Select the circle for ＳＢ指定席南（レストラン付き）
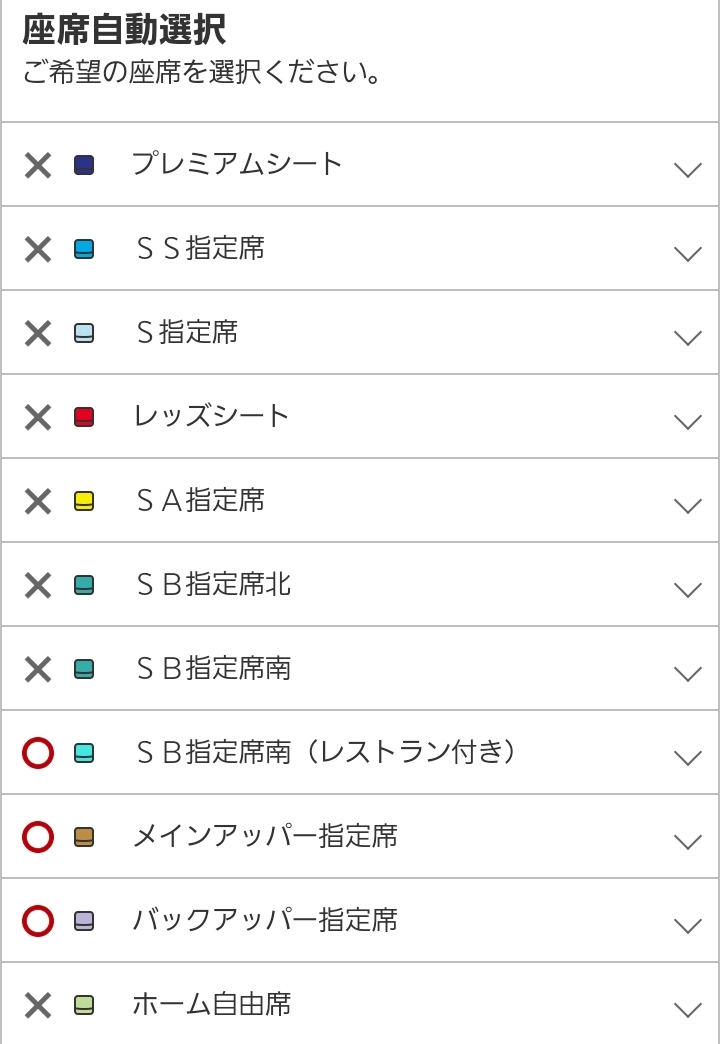 point(38,753)
